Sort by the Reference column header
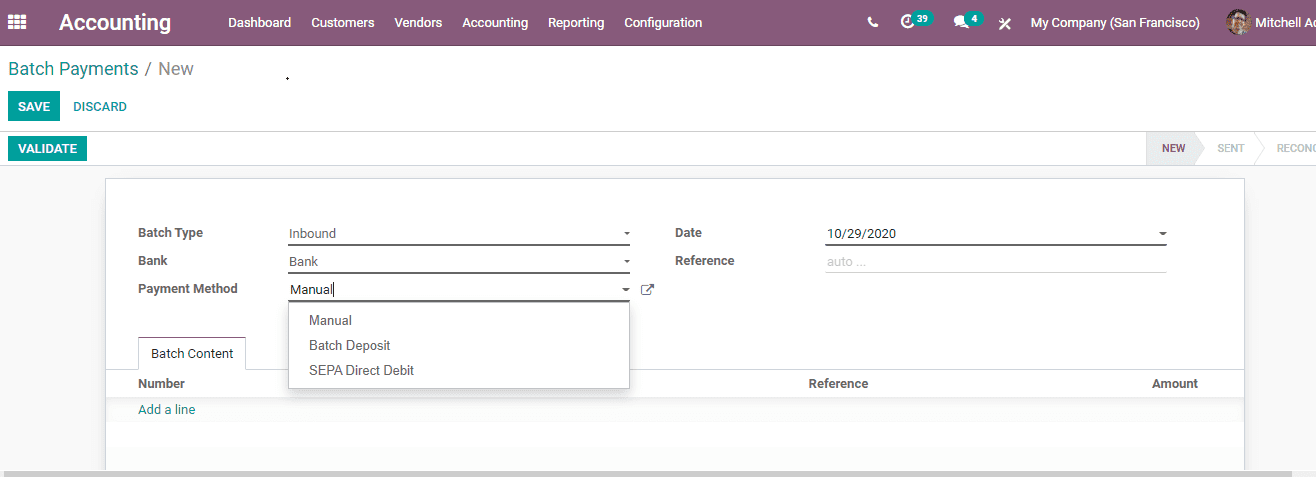Viewport: 1316px width, 477px height. coord(838,383)
